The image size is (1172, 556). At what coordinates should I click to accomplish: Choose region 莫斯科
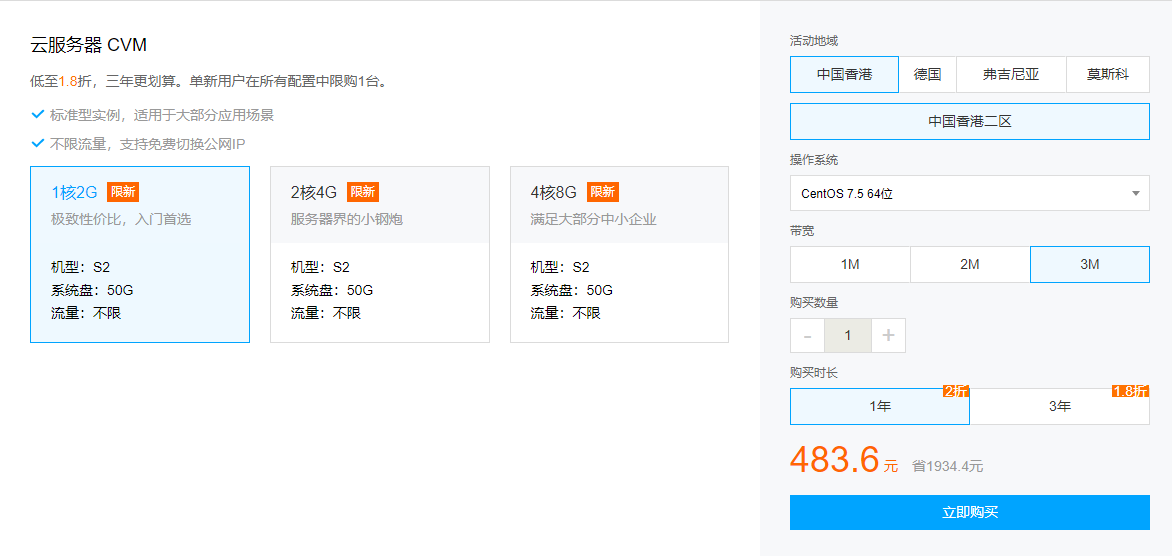coord(1108,75)
